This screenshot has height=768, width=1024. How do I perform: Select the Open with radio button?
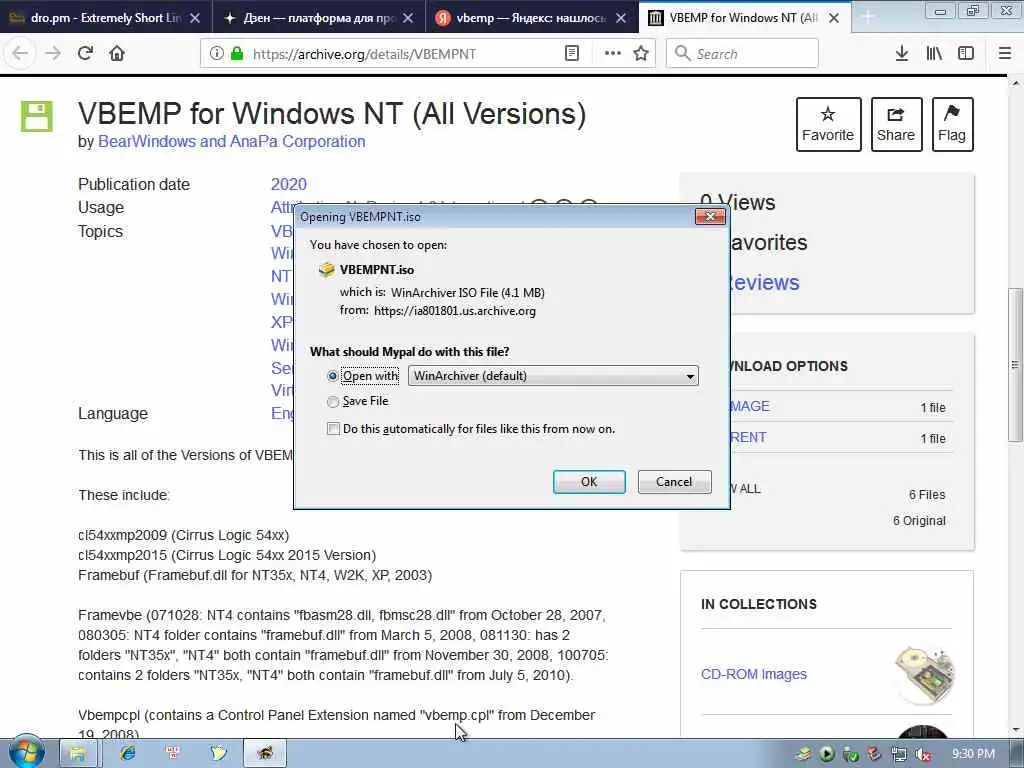coord(332,376)
